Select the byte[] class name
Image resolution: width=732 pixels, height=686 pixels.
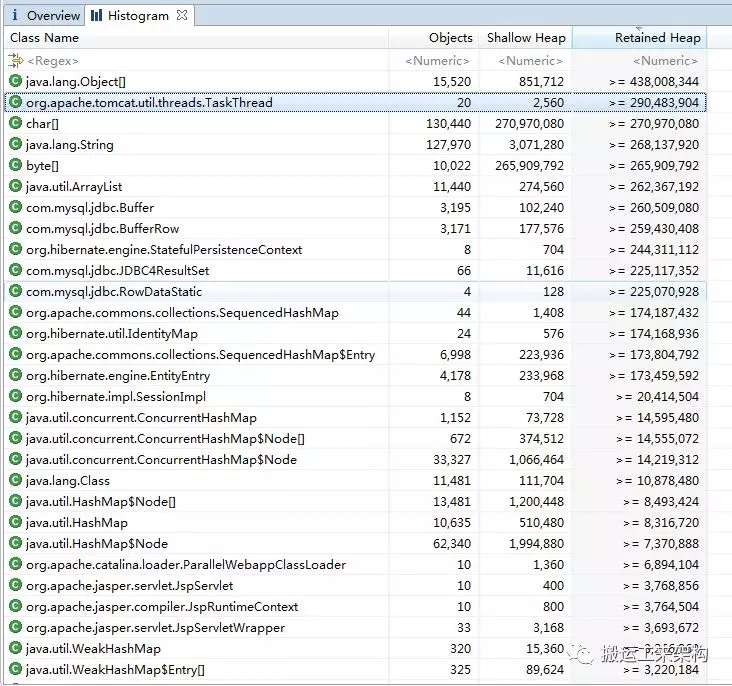tap(42, 166)
